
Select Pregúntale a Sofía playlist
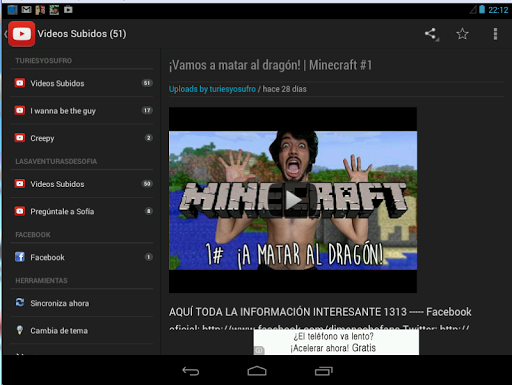click(x=82, y=211)
